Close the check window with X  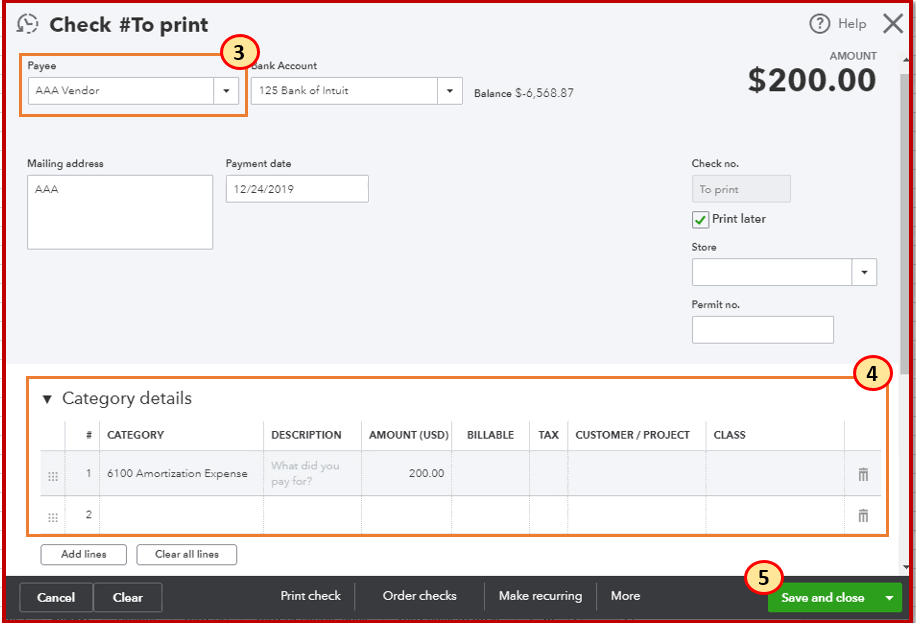pos(893,24)
